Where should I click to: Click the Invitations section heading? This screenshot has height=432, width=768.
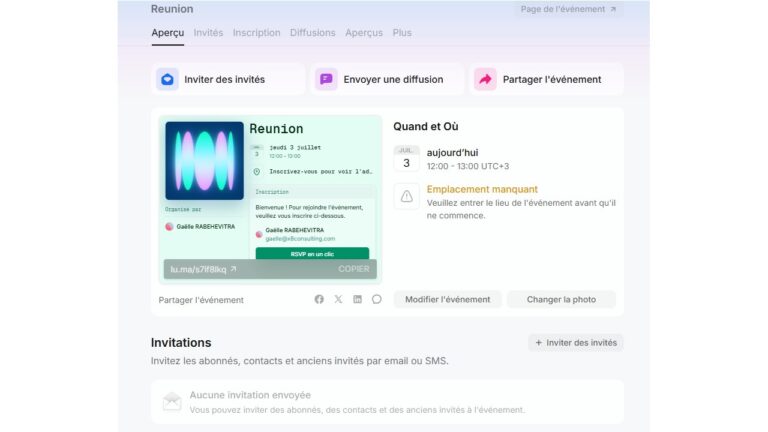click(181, 342)
